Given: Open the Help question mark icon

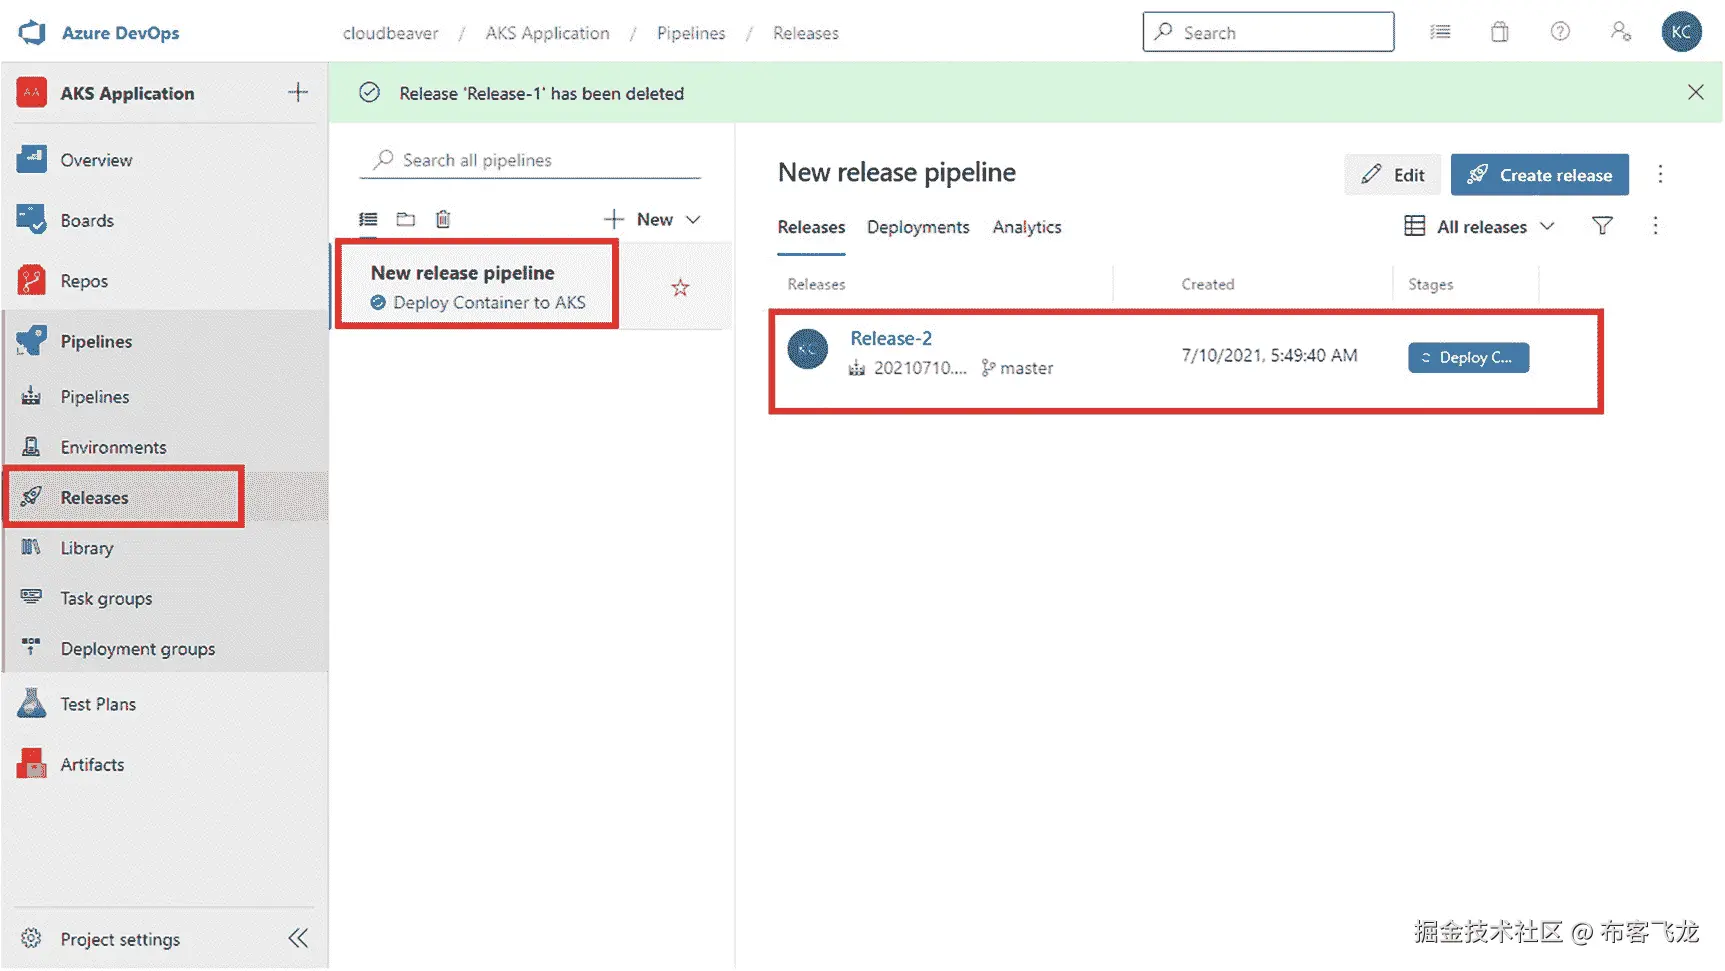Looking at the screenshot, I should pos(1560,32).
